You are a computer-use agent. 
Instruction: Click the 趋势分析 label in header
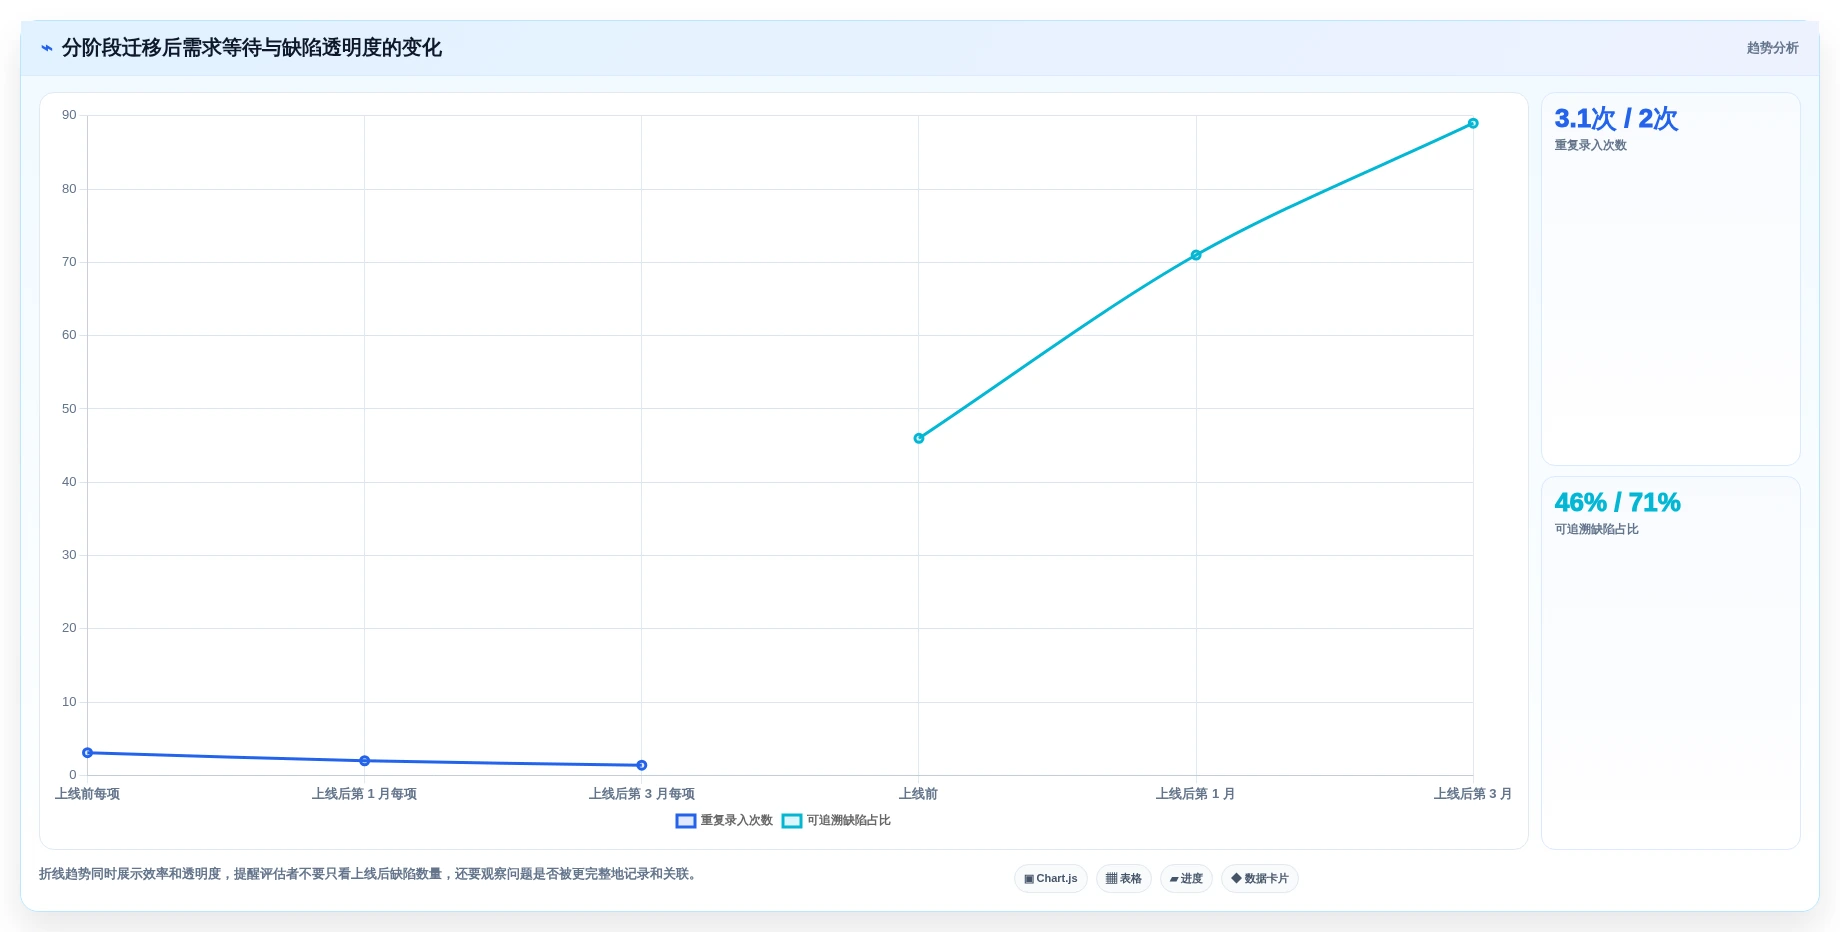tap(1772, 48)
